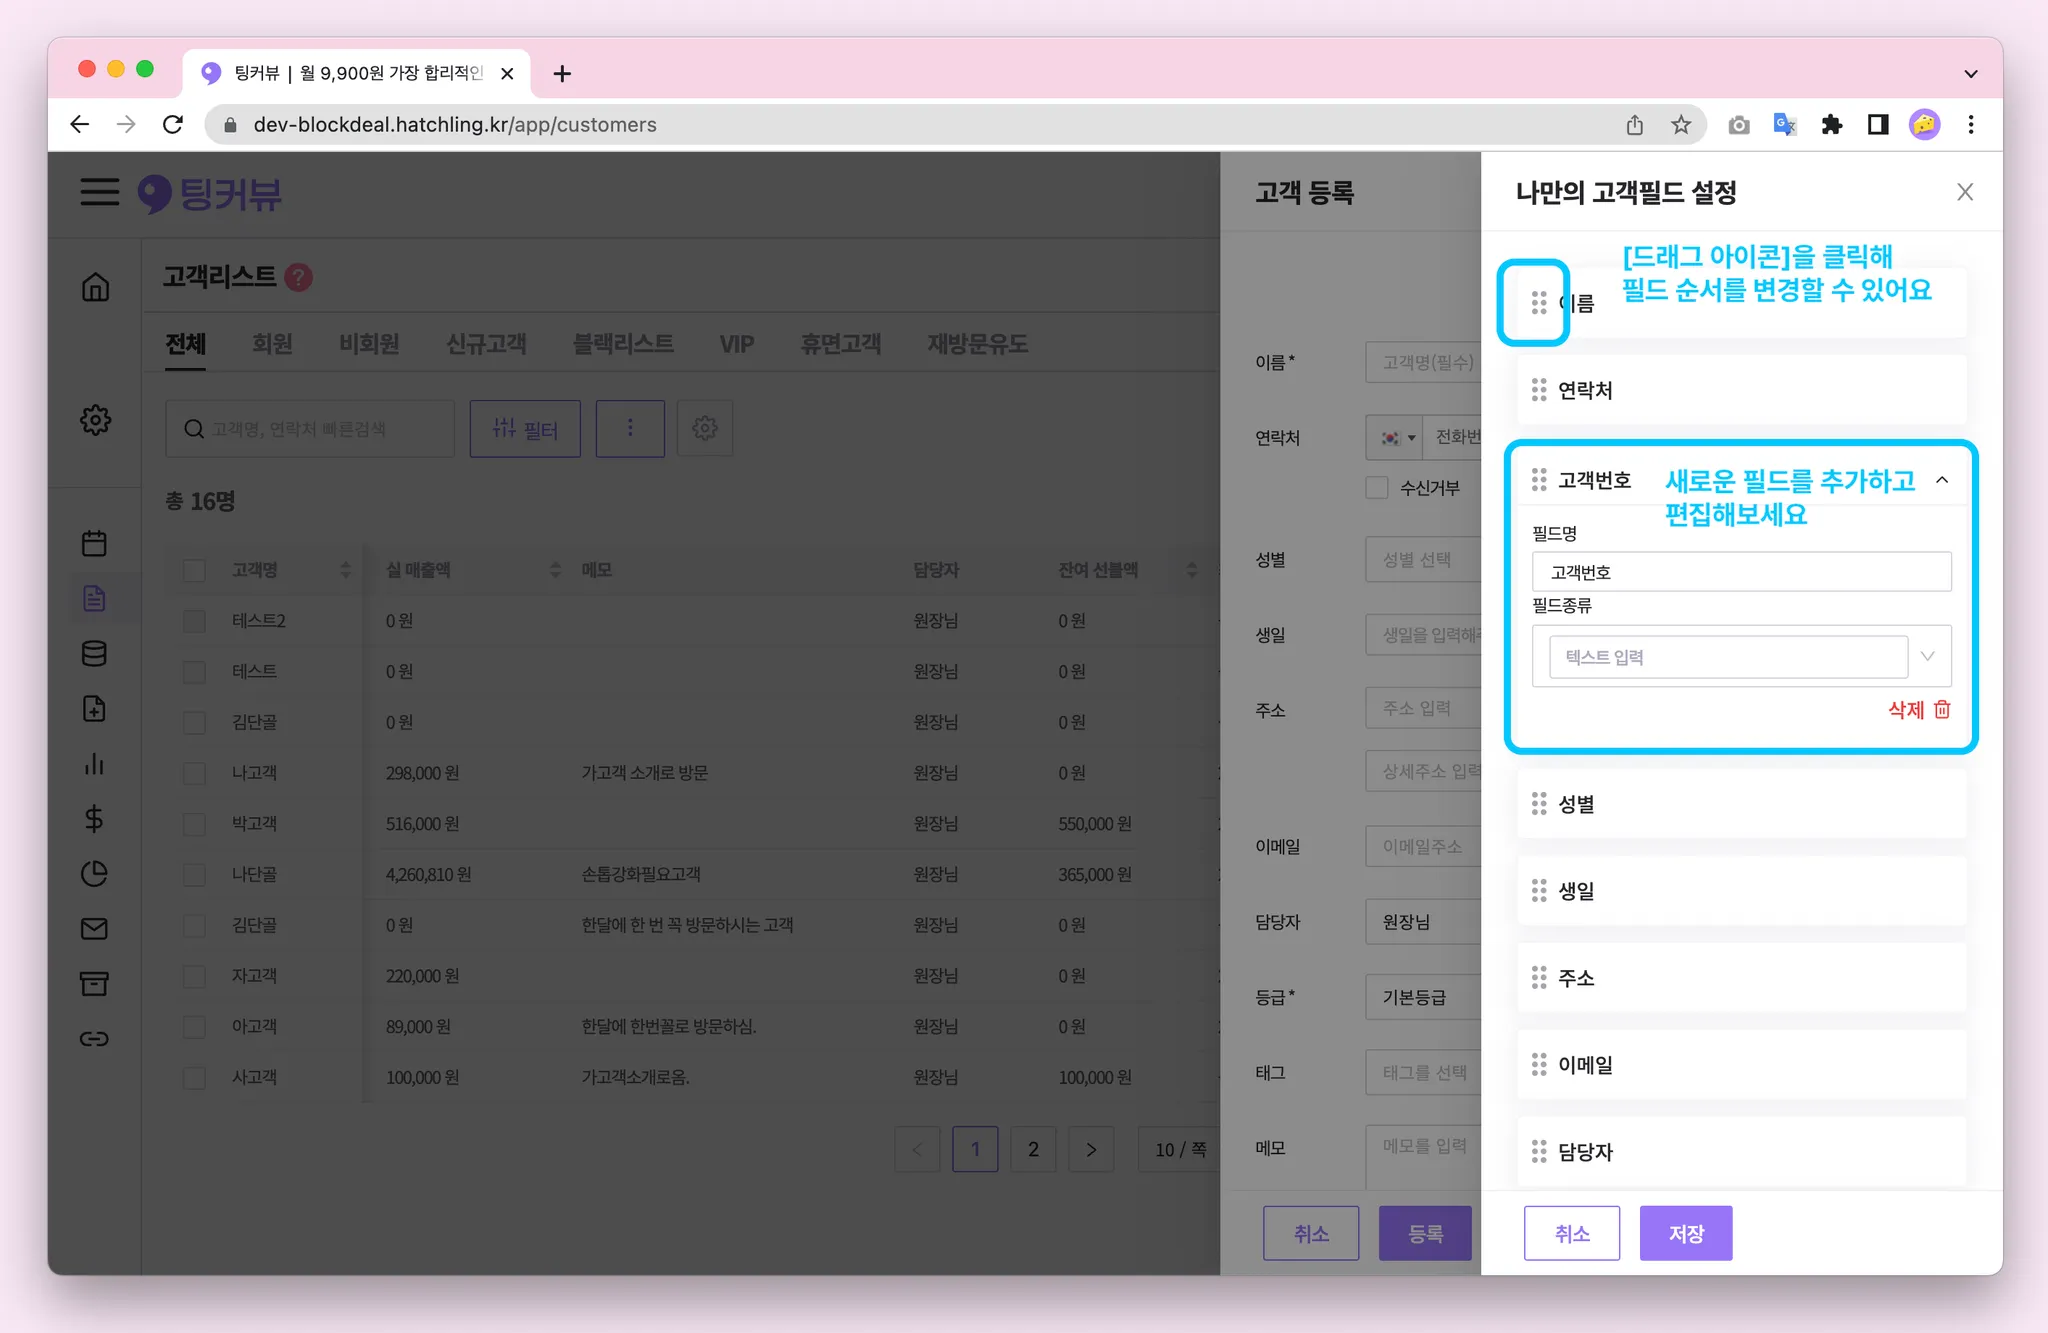Check the box for 나고객 row

pos(194,773)
